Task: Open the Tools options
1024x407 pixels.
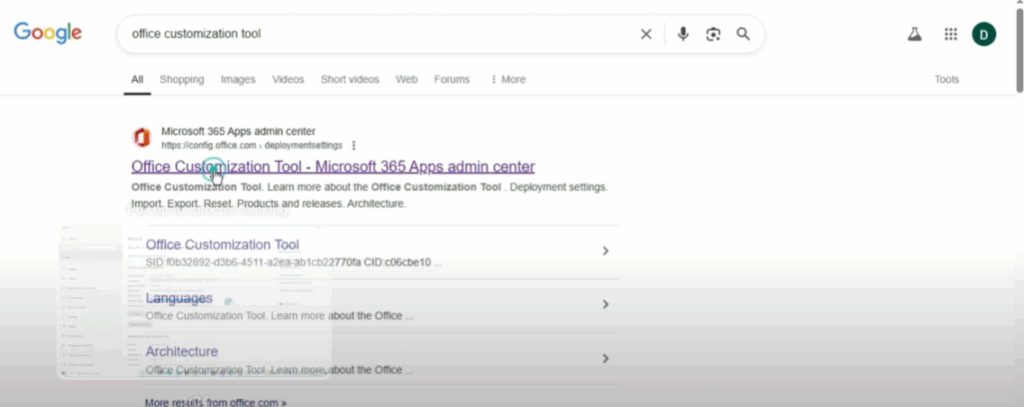Action: point(946,79)
